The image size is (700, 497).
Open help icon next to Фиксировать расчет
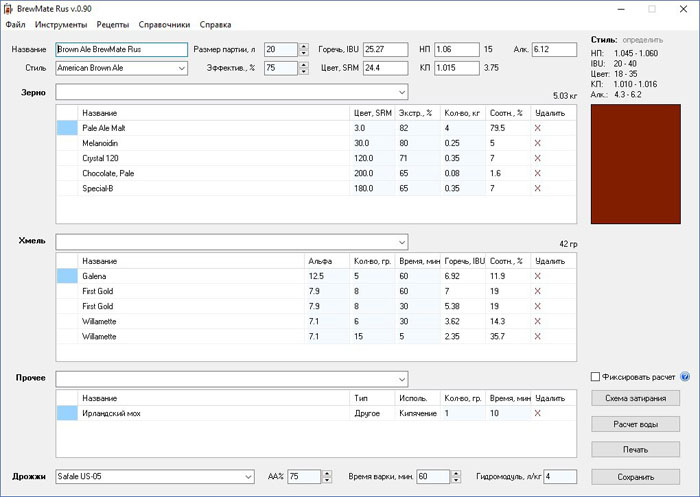(685, 377)
